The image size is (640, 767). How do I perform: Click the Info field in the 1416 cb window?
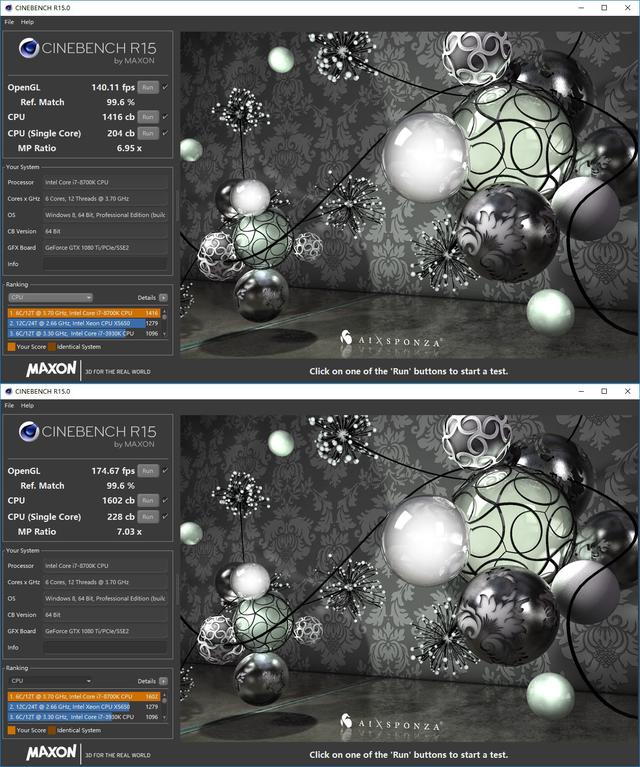[x=105, y=264]
